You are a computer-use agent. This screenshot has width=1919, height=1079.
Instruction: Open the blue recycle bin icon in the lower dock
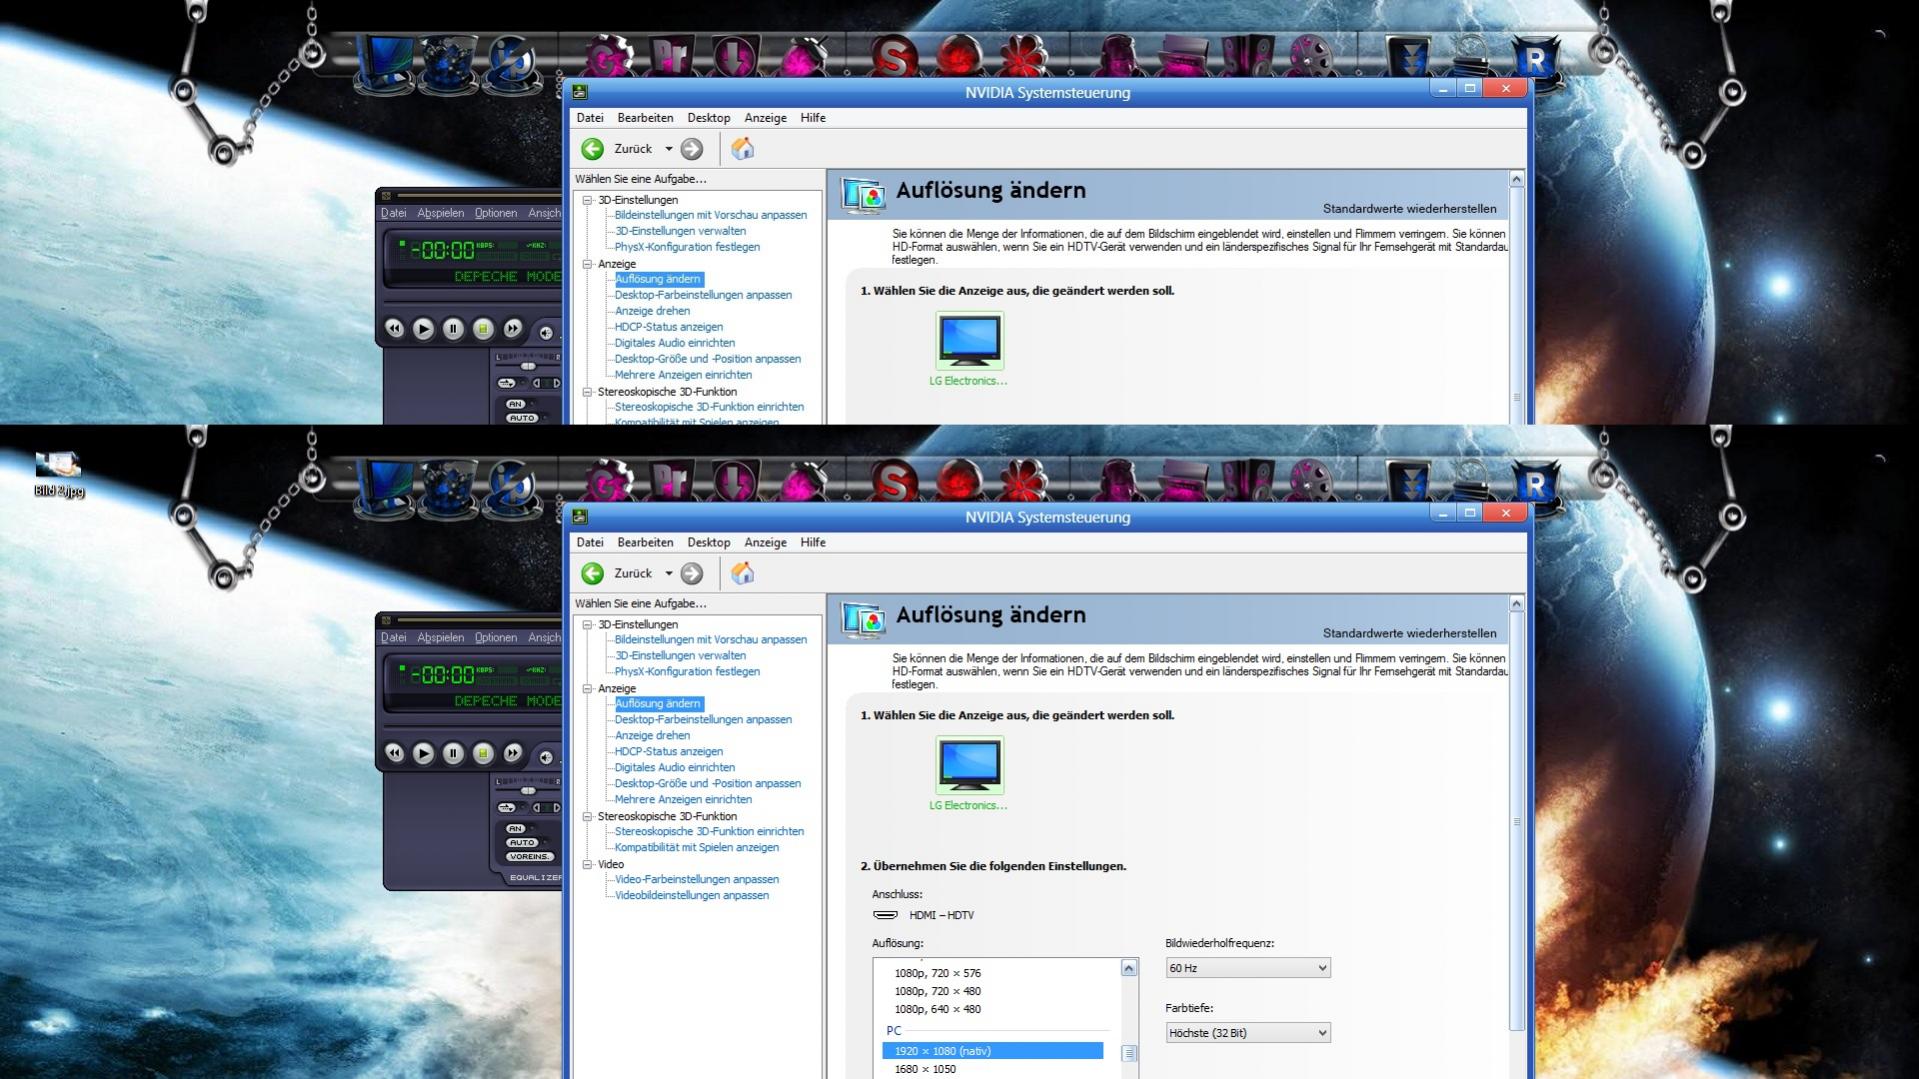[449, 487]
